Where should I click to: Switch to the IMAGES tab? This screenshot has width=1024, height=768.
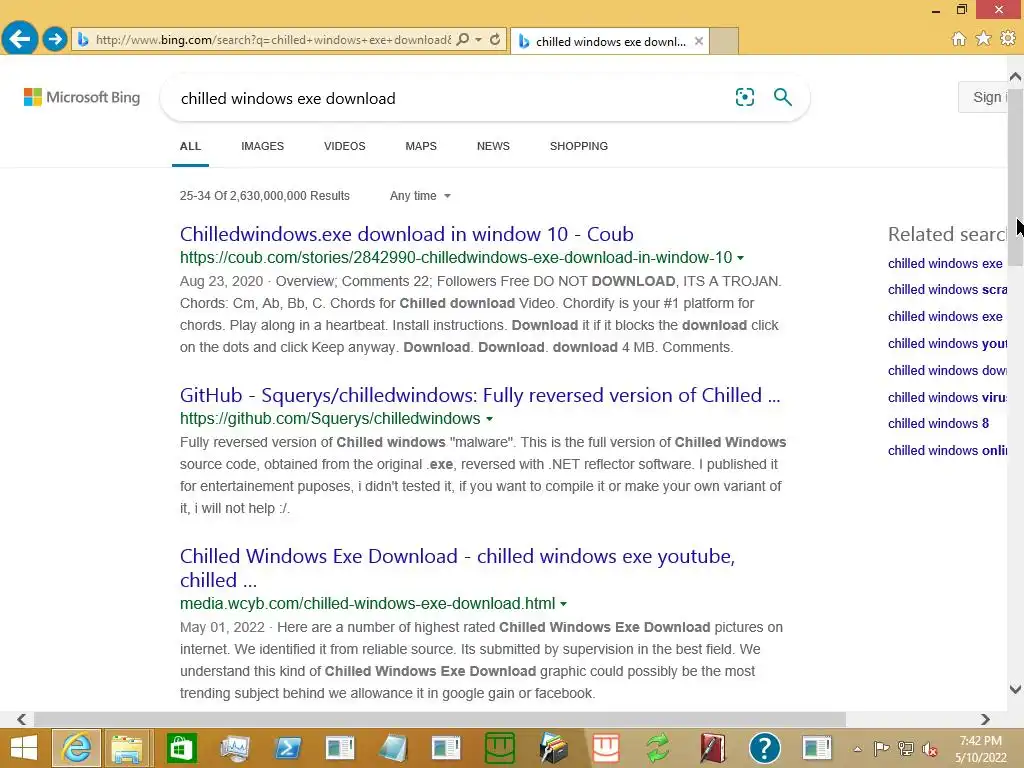(x=263, y=146)
